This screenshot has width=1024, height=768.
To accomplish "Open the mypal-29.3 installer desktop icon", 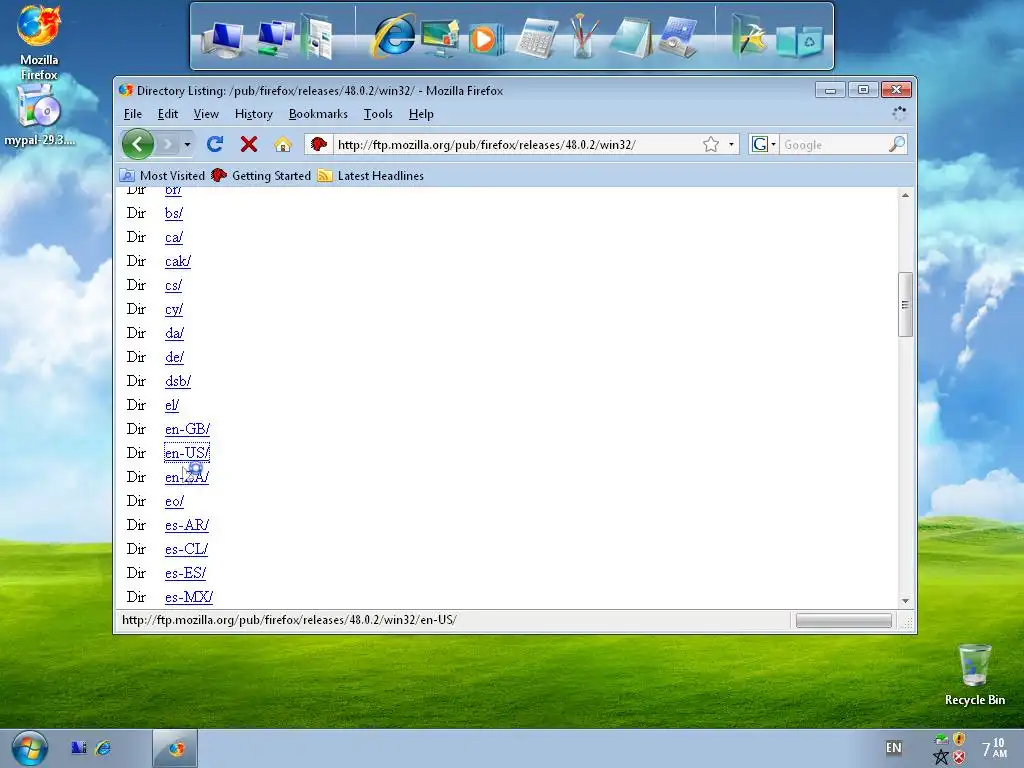I will coord(39,116).
